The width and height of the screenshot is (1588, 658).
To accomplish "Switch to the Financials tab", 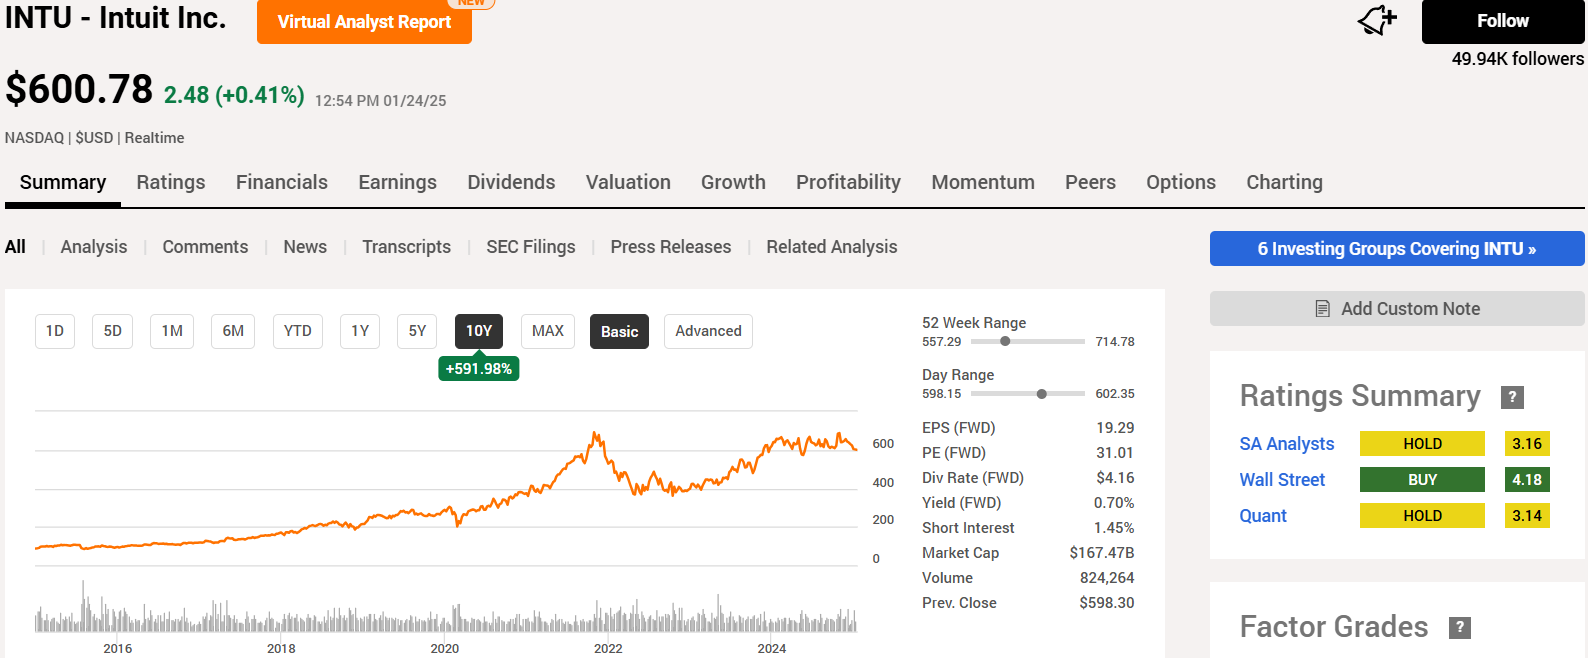I will 282,182.
